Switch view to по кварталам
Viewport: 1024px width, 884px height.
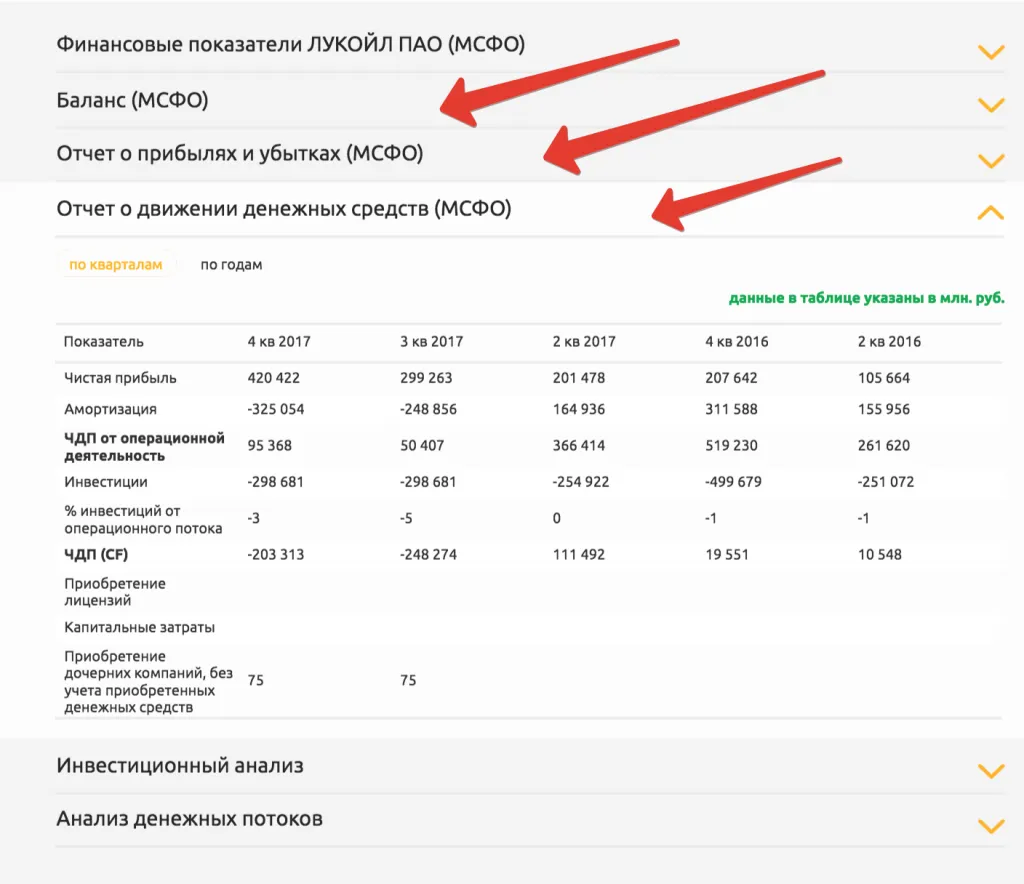[115, 265]
